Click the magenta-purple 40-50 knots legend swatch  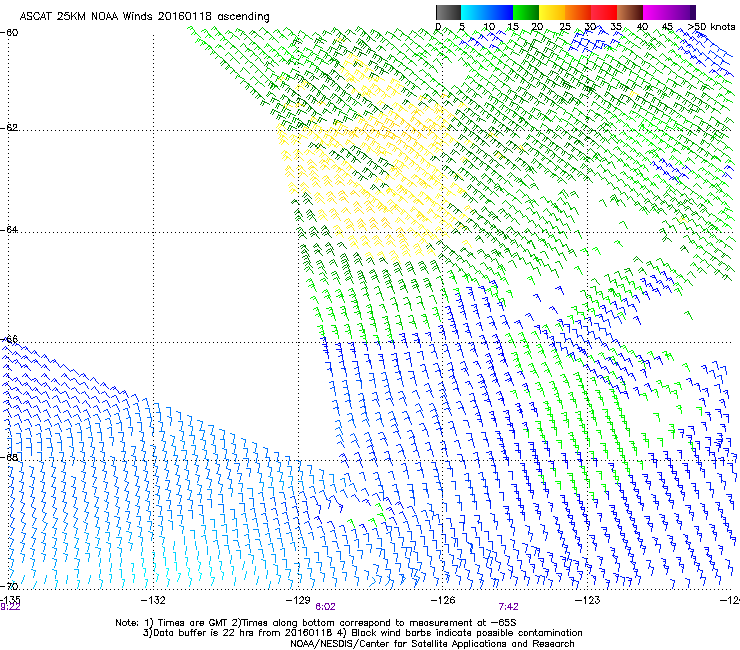[669, 12]
